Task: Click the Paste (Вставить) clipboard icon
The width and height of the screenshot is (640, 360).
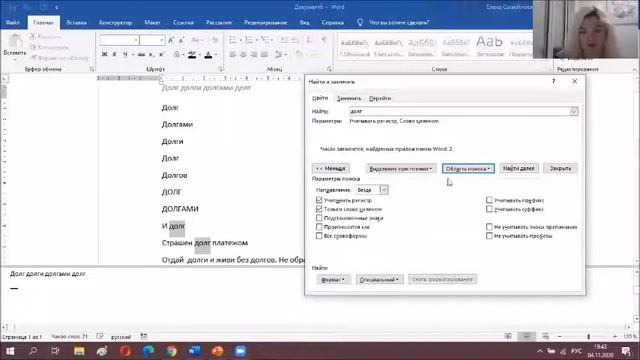Action: click(x=15, y=42)
